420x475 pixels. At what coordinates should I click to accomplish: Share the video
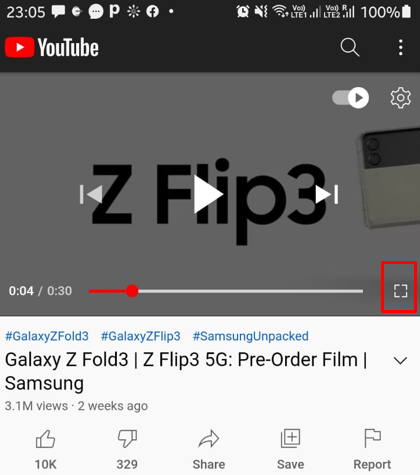(x=209, y=449)
